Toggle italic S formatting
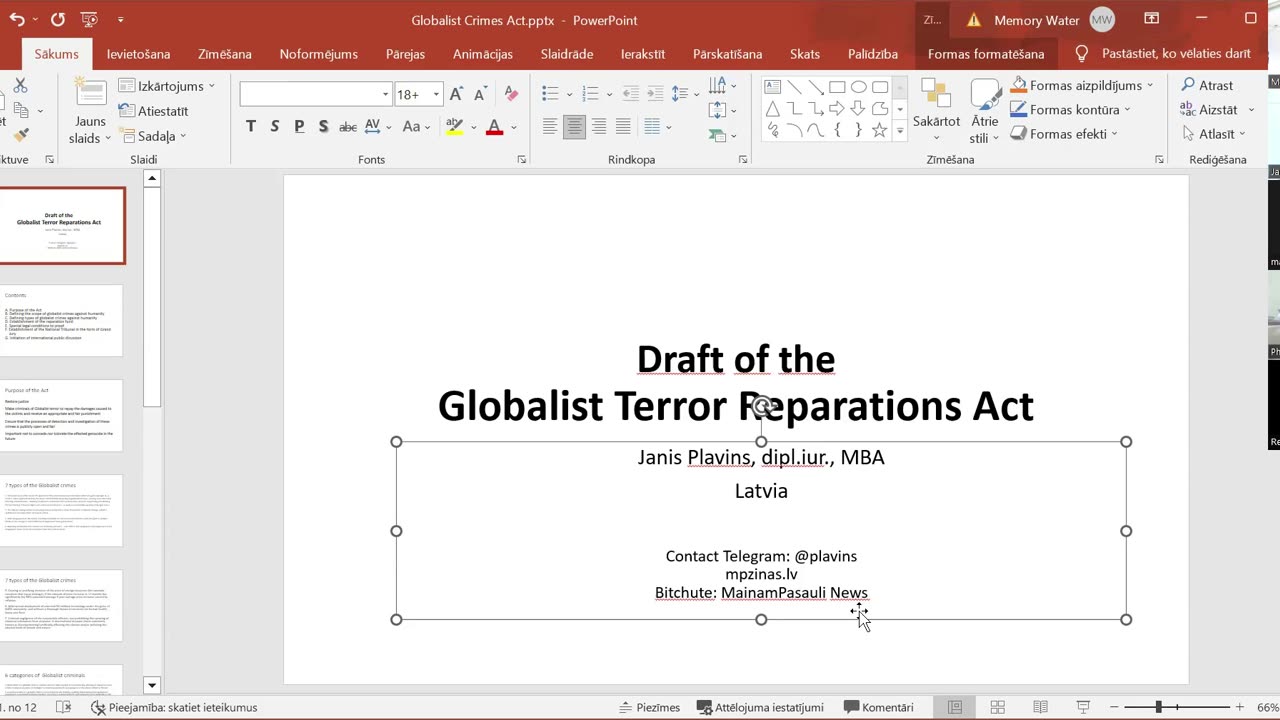Viewport: 1280px width, 720px height. [275, 127]
